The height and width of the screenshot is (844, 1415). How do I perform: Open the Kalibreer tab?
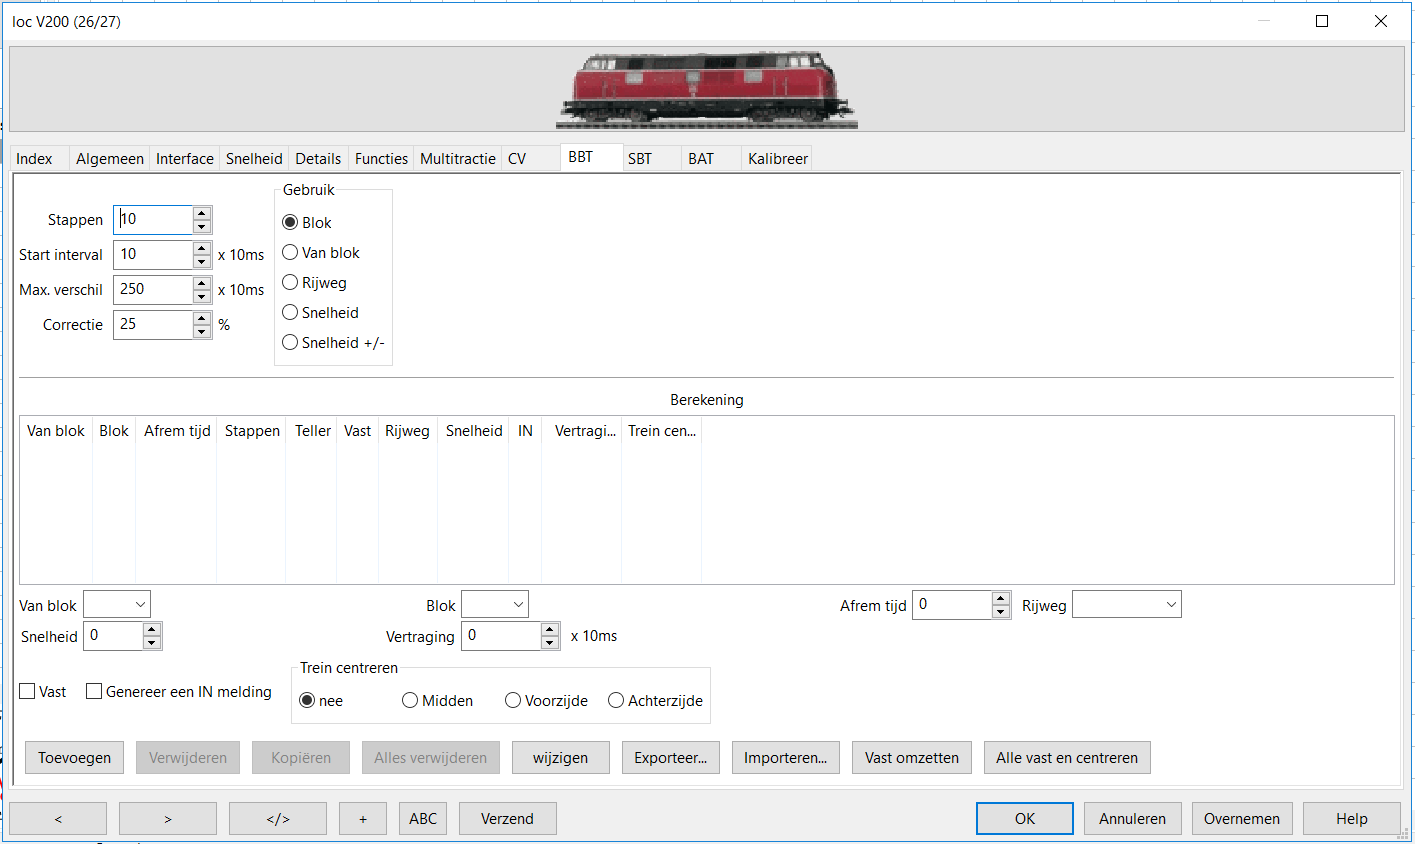click(777, 159)
